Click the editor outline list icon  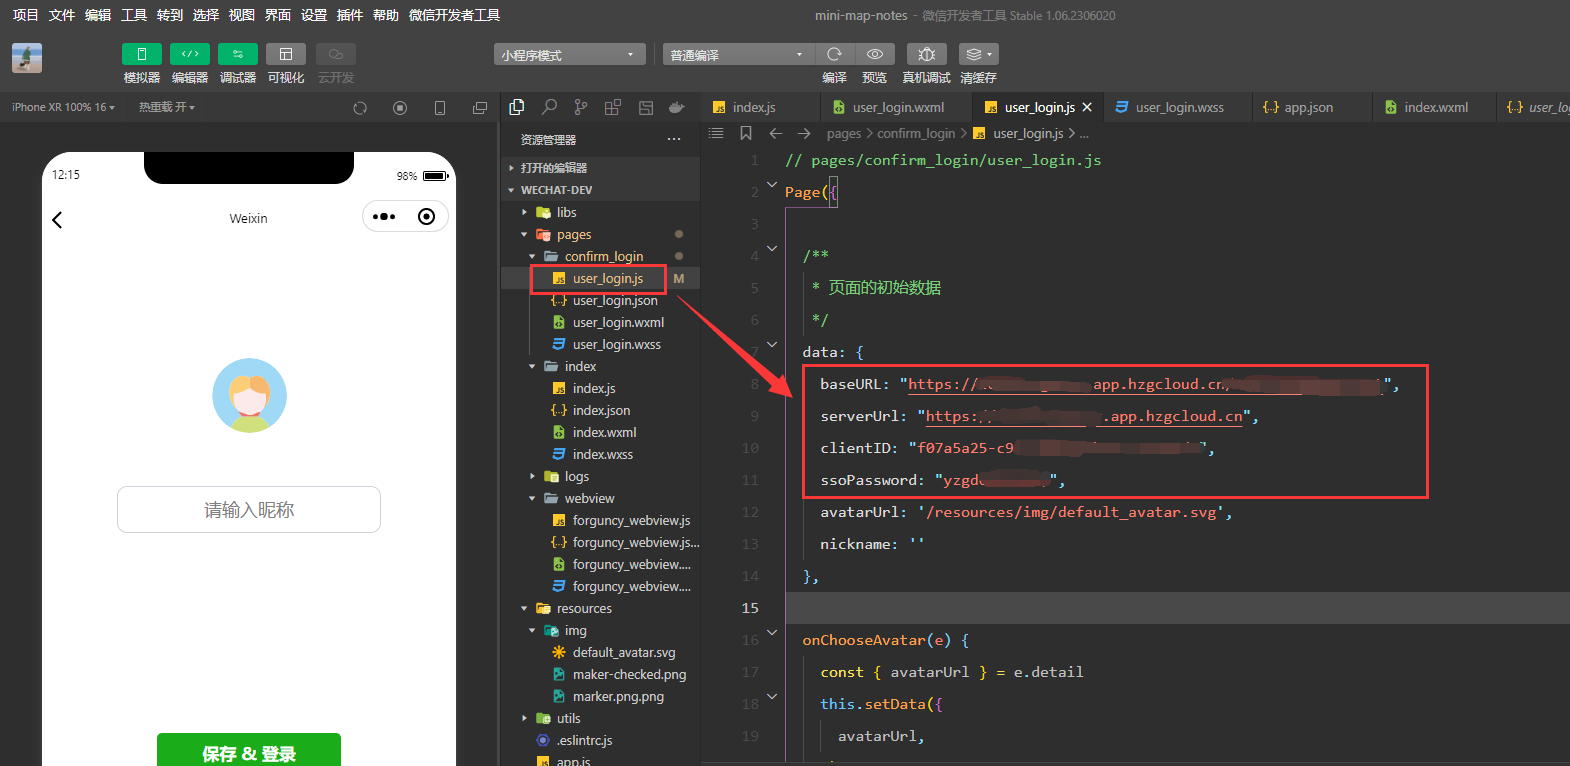pos(716,133)
